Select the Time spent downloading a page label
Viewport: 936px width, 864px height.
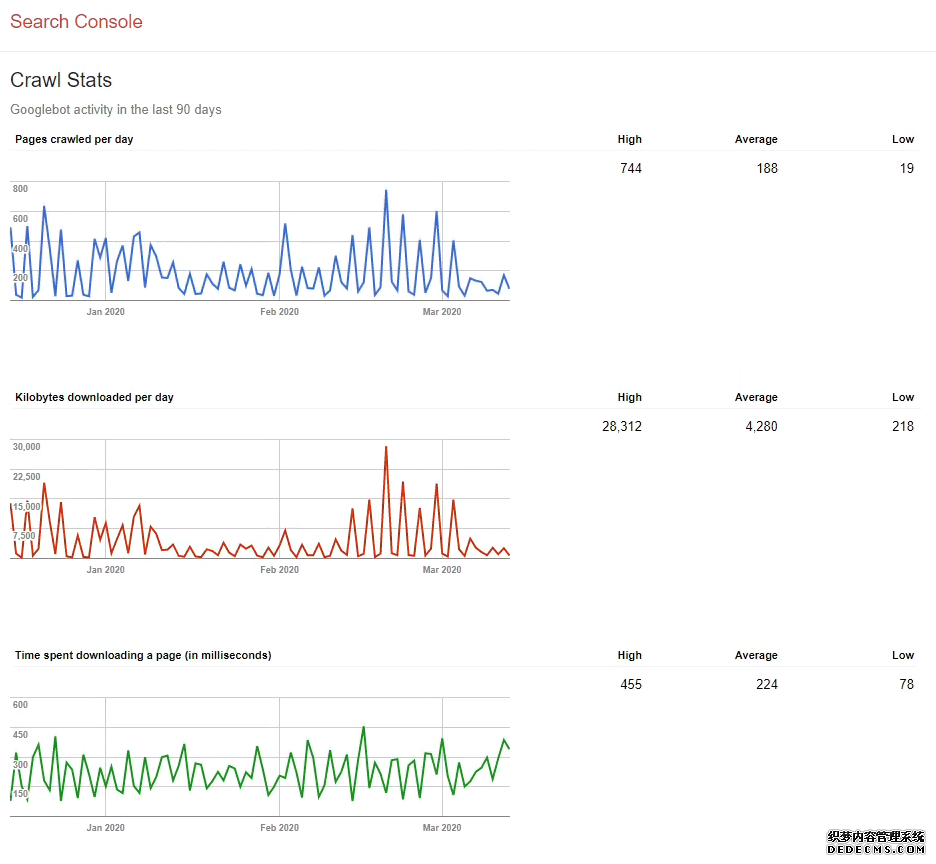pos(143,656)
